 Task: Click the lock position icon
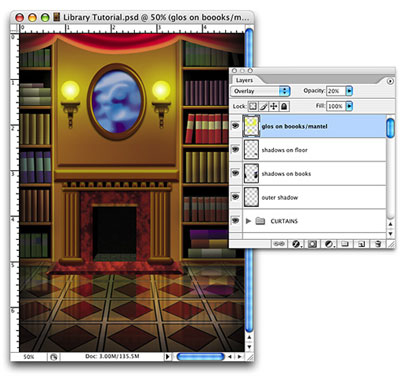click(x=273, y=106)
